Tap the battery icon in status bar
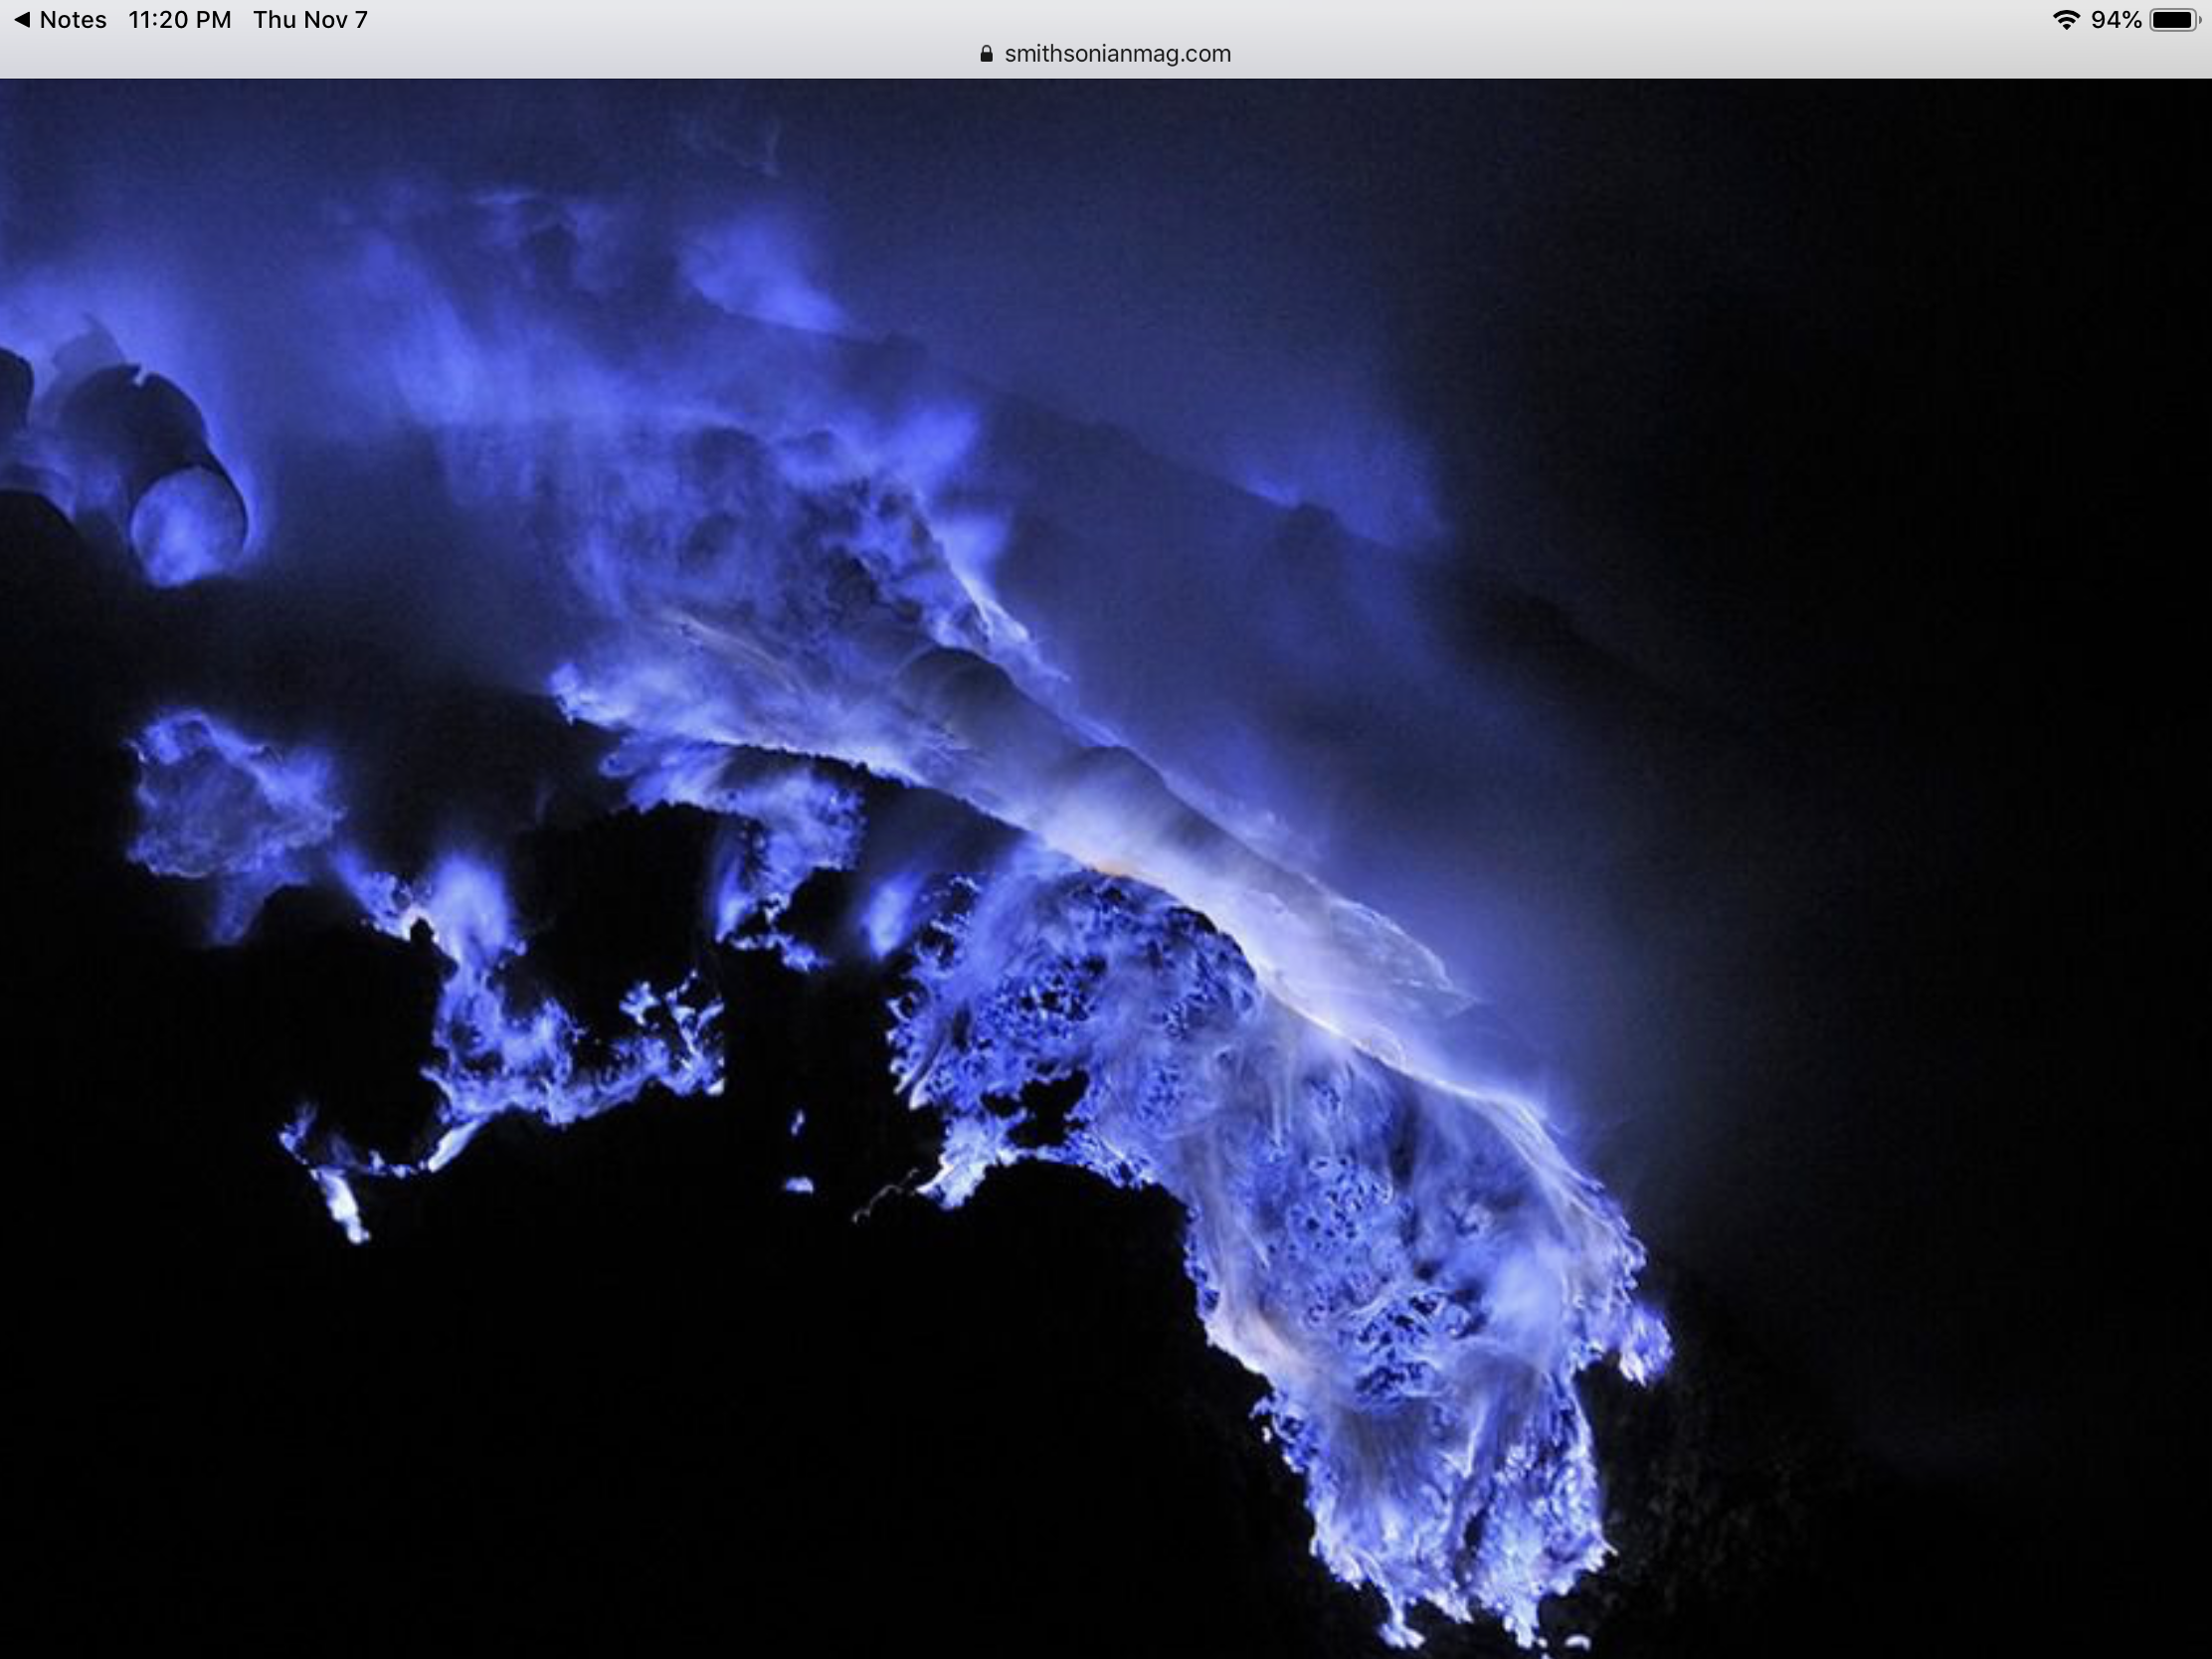Image resolution: width=2212 pixels, height=1659 pixels. [2174, 20]
